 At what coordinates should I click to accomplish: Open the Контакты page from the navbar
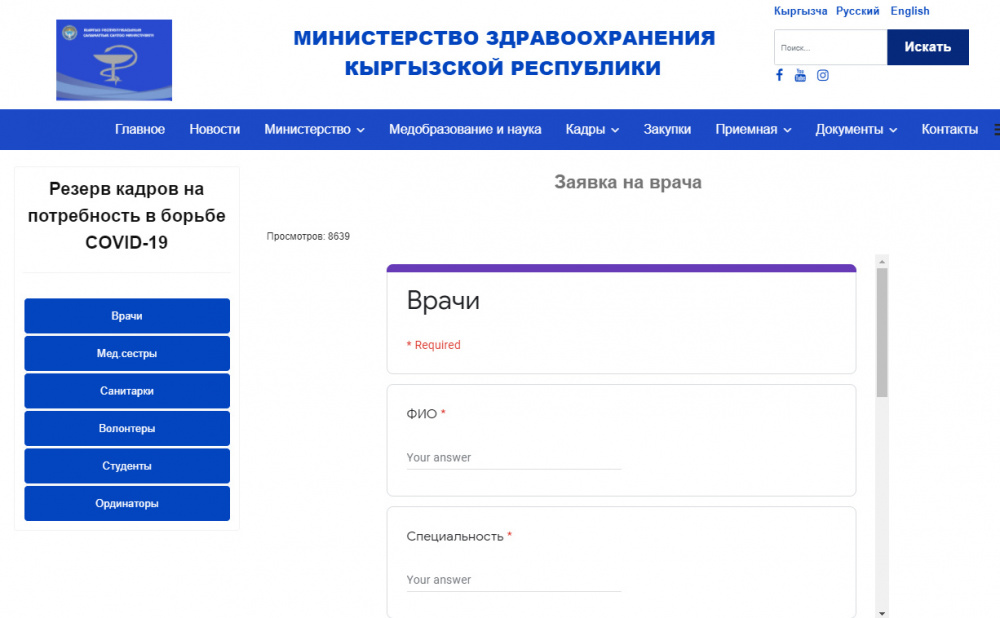pos(949,129)
